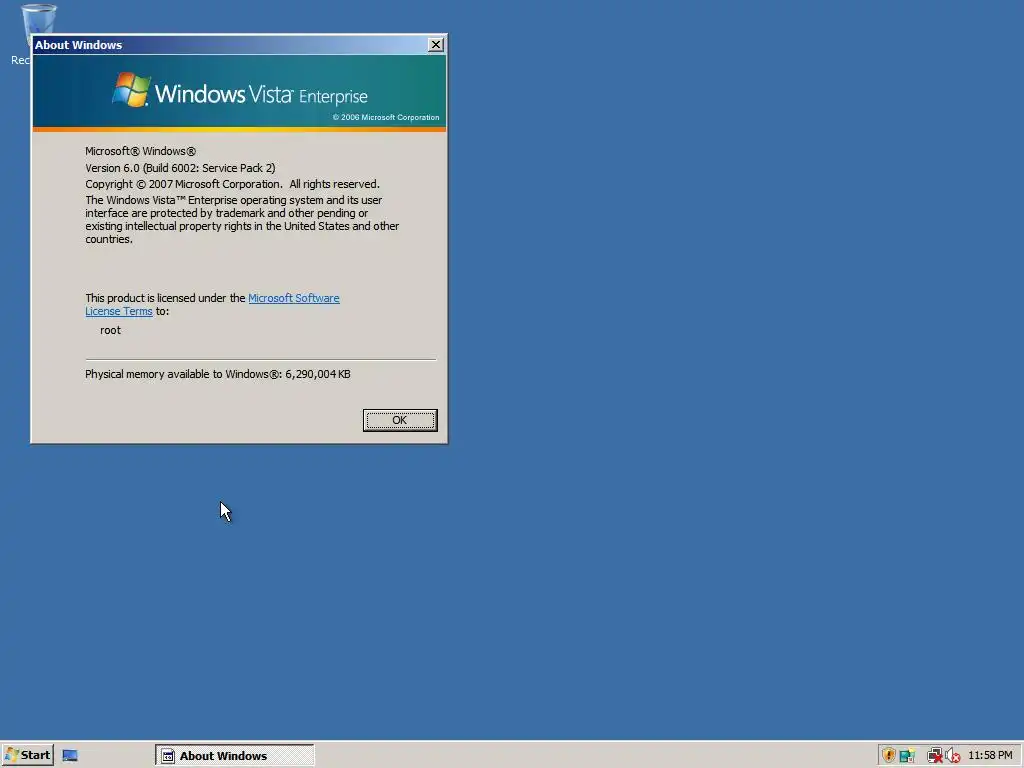Click the Microsoft® Windows® product name text

[x=140, y=151]
